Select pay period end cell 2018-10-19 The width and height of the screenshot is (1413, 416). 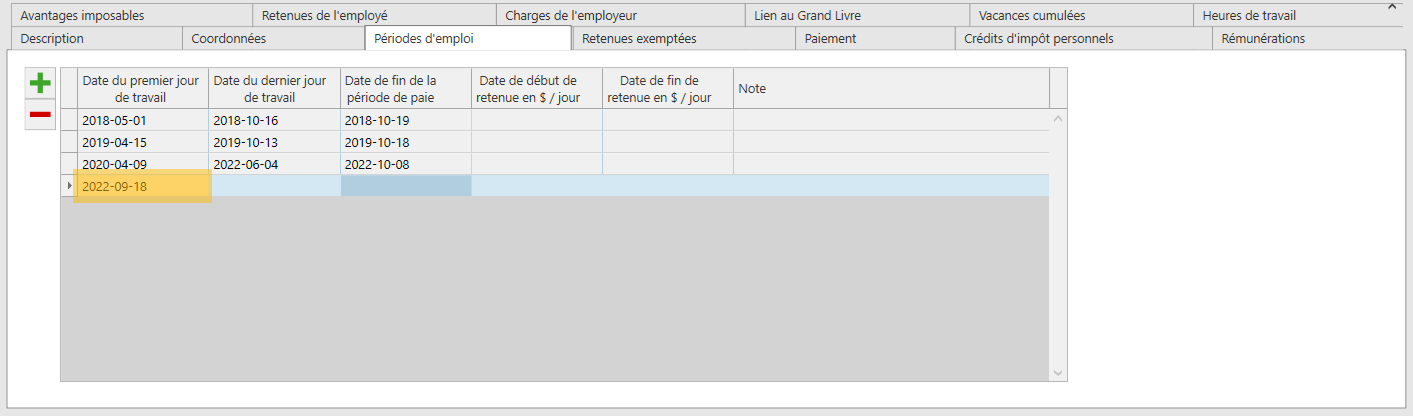tap(405, 120)
